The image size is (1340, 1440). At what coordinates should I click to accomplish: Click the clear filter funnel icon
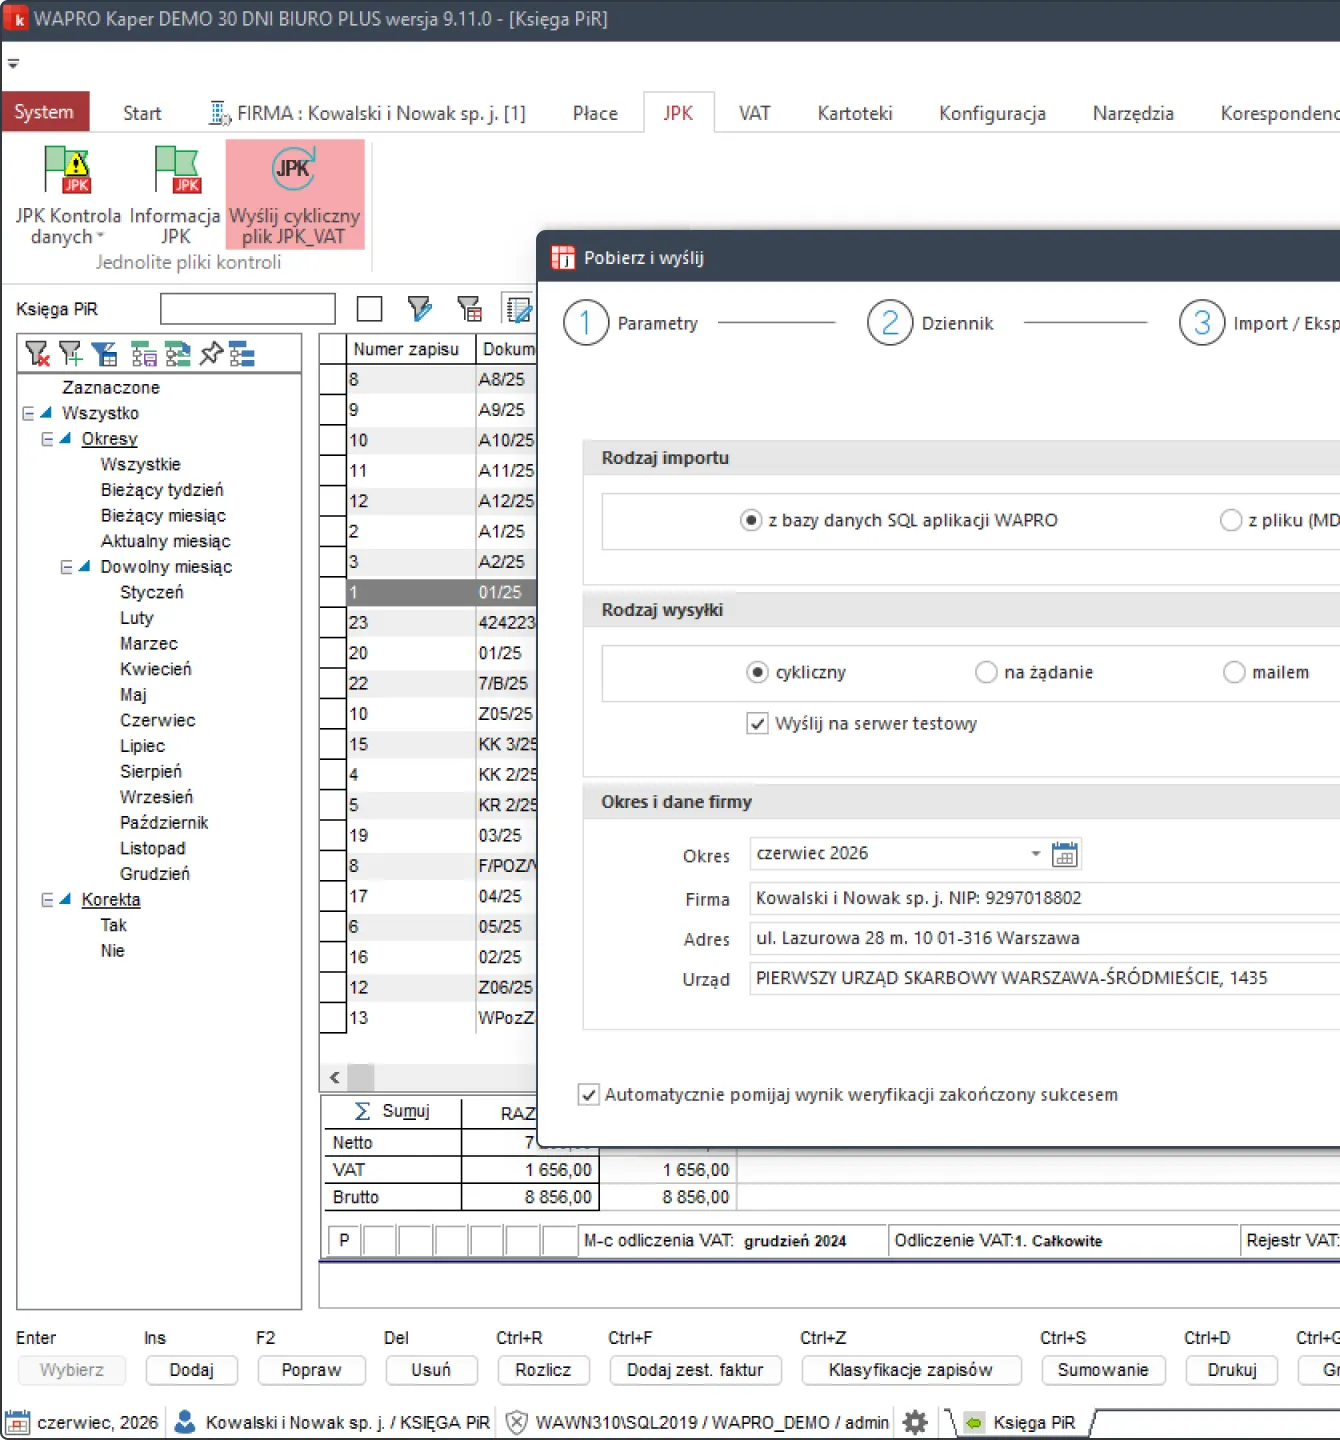pos(37,353)
